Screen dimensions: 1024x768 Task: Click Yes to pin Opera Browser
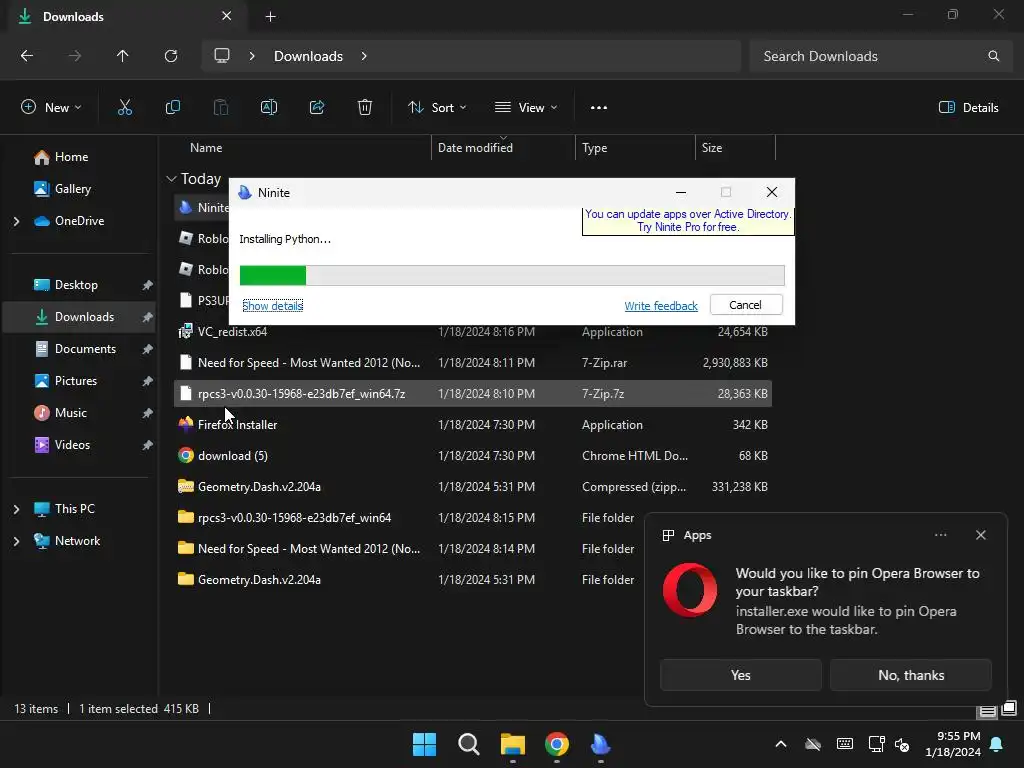click(741, 675)
